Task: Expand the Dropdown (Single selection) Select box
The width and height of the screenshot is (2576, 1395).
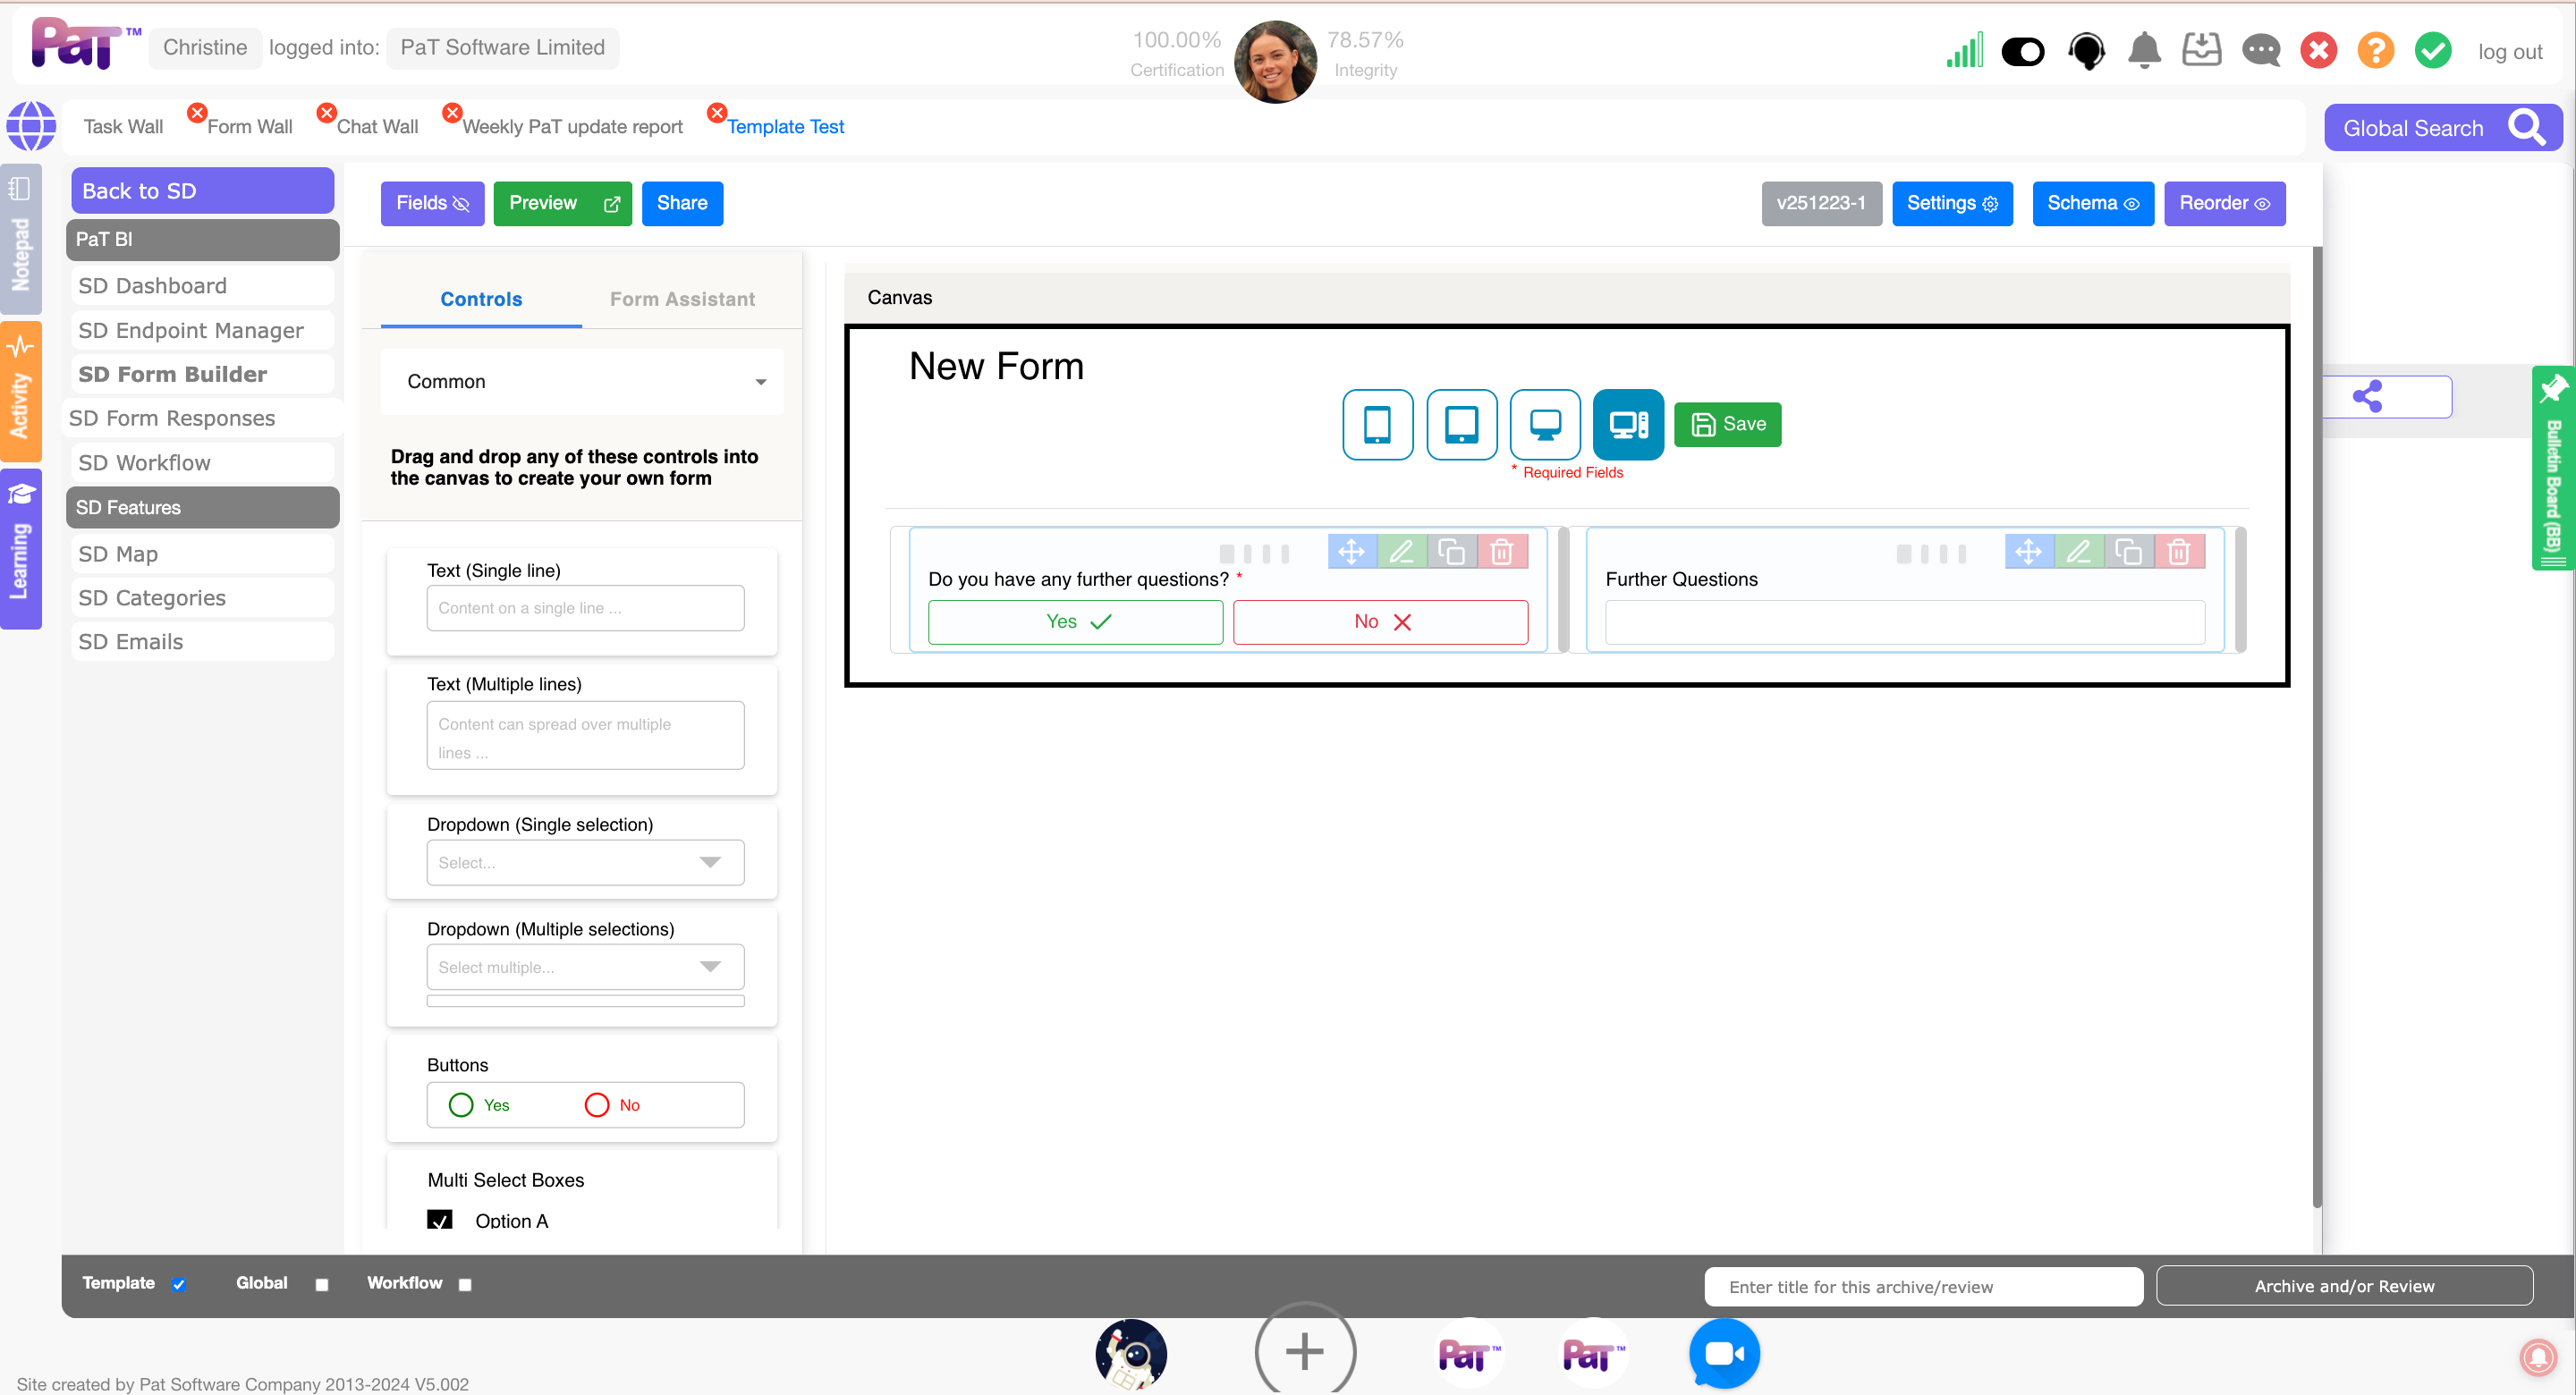Action: [585, 862]
